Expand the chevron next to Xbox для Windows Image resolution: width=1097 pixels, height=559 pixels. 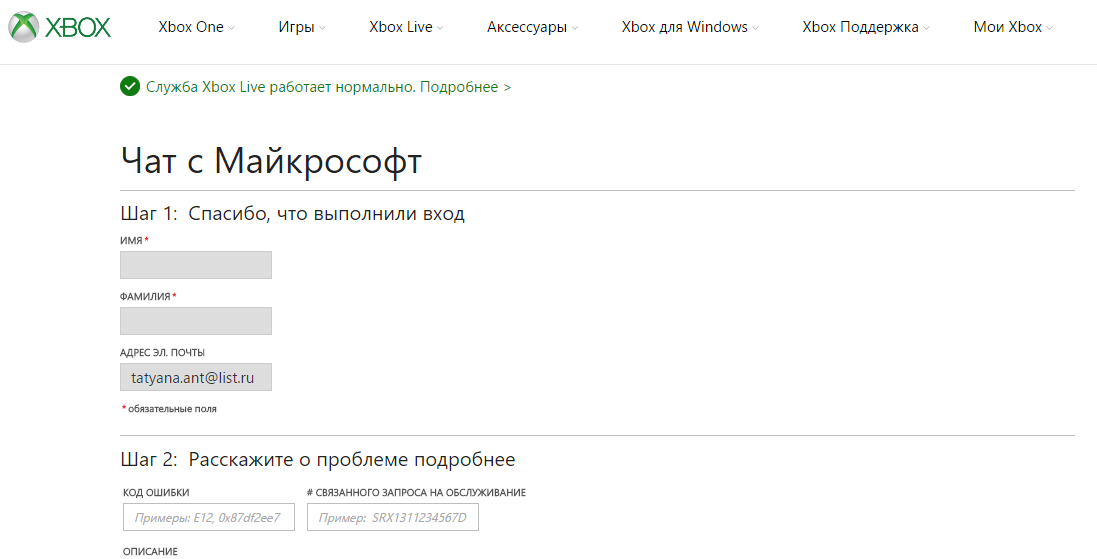point(756,28)
